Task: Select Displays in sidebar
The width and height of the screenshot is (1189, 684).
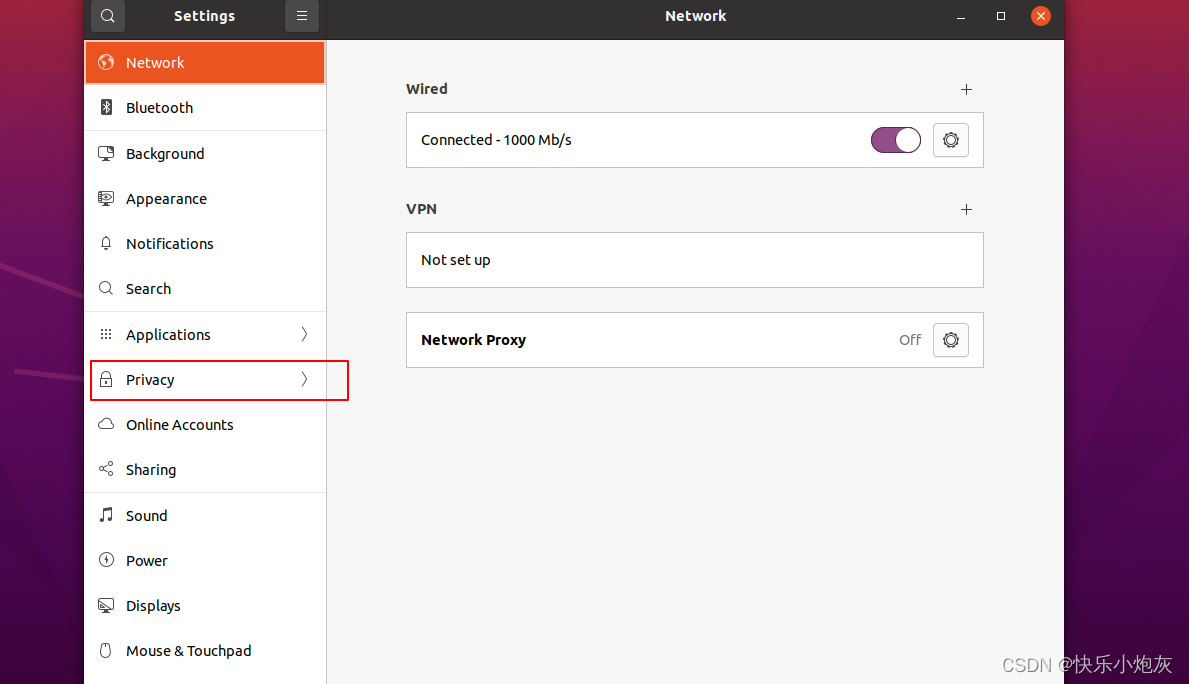Action: coord(205,605)
